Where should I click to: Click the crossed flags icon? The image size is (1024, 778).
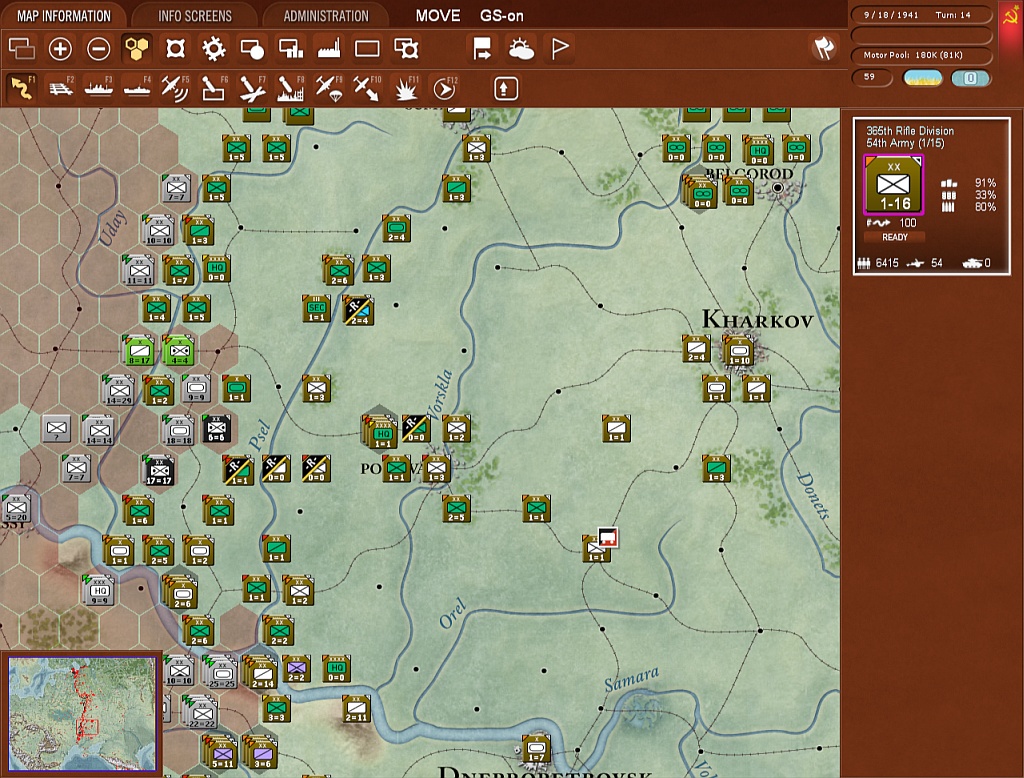pyautogui.click(x=824, y=48)
